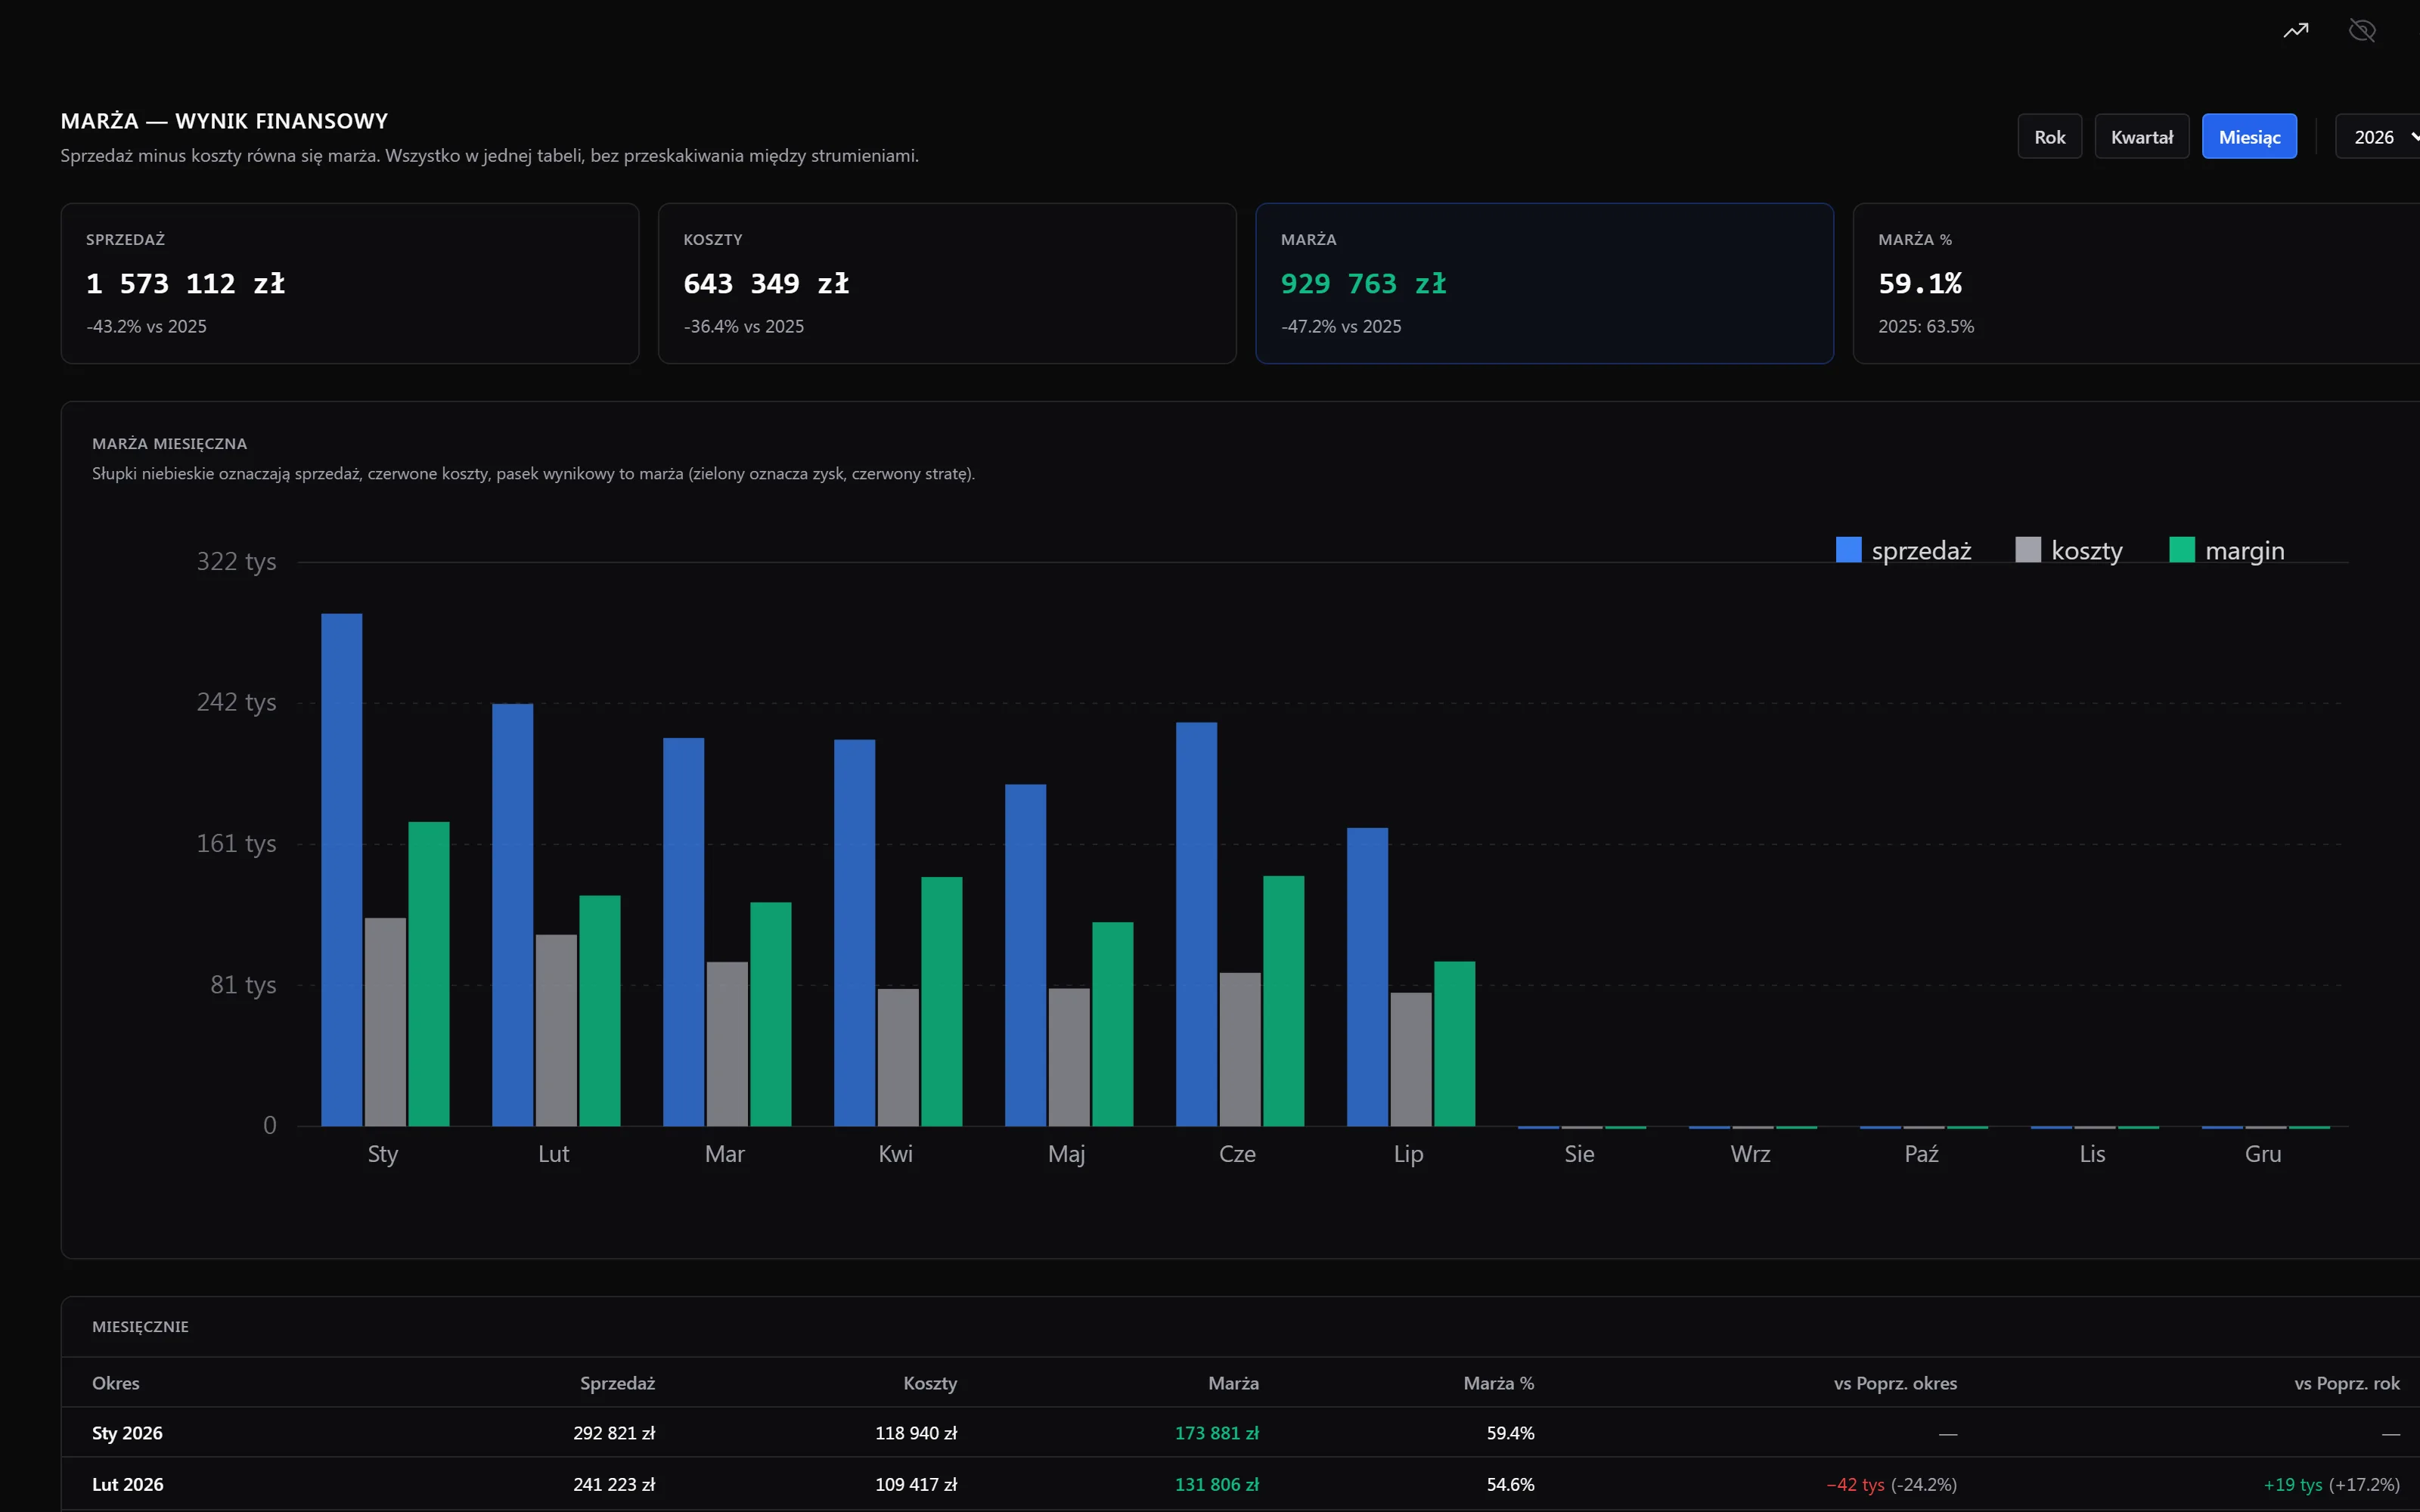The image size is (2420, 1512).
Task: Select the Sprzedaż summary card
Action: [x=350, y=283]
